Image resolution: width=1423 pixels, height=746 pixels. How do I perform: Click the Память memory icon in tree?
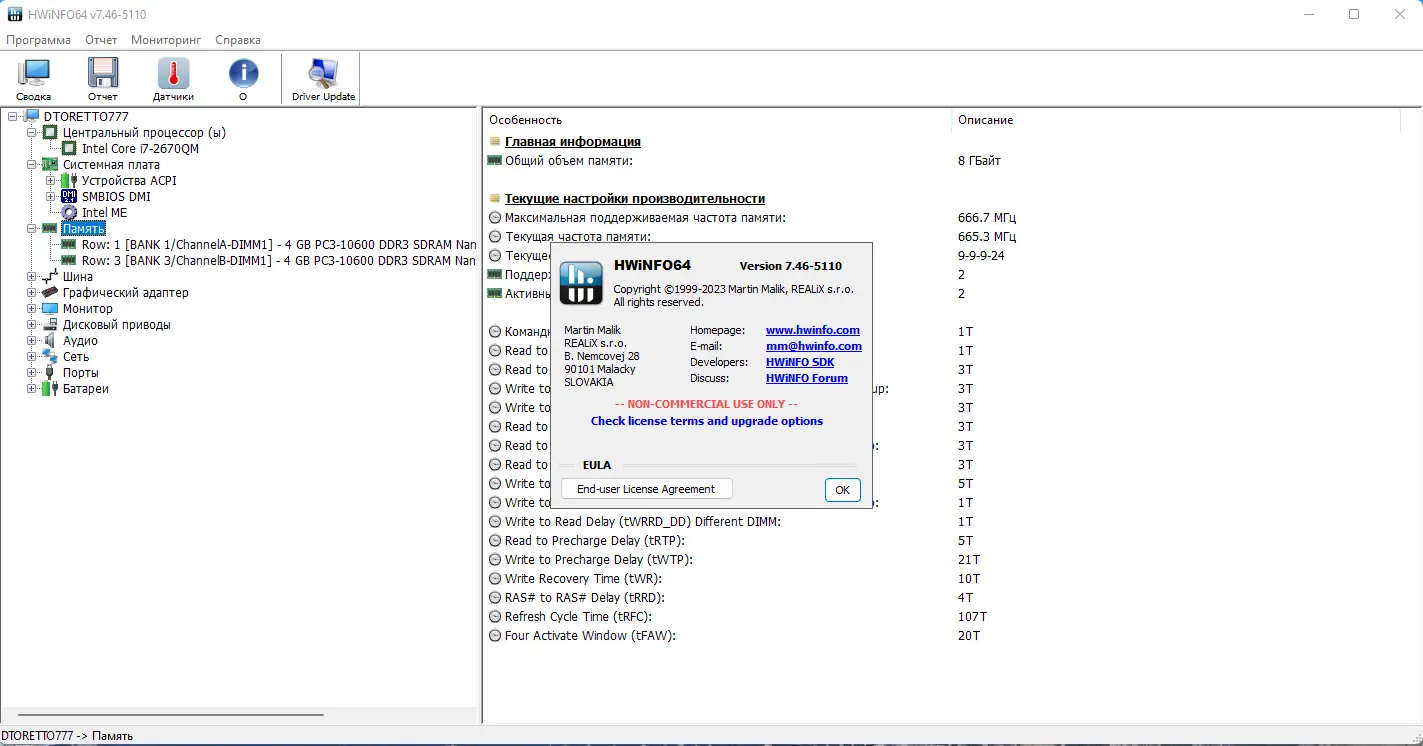tap(50, 228)
